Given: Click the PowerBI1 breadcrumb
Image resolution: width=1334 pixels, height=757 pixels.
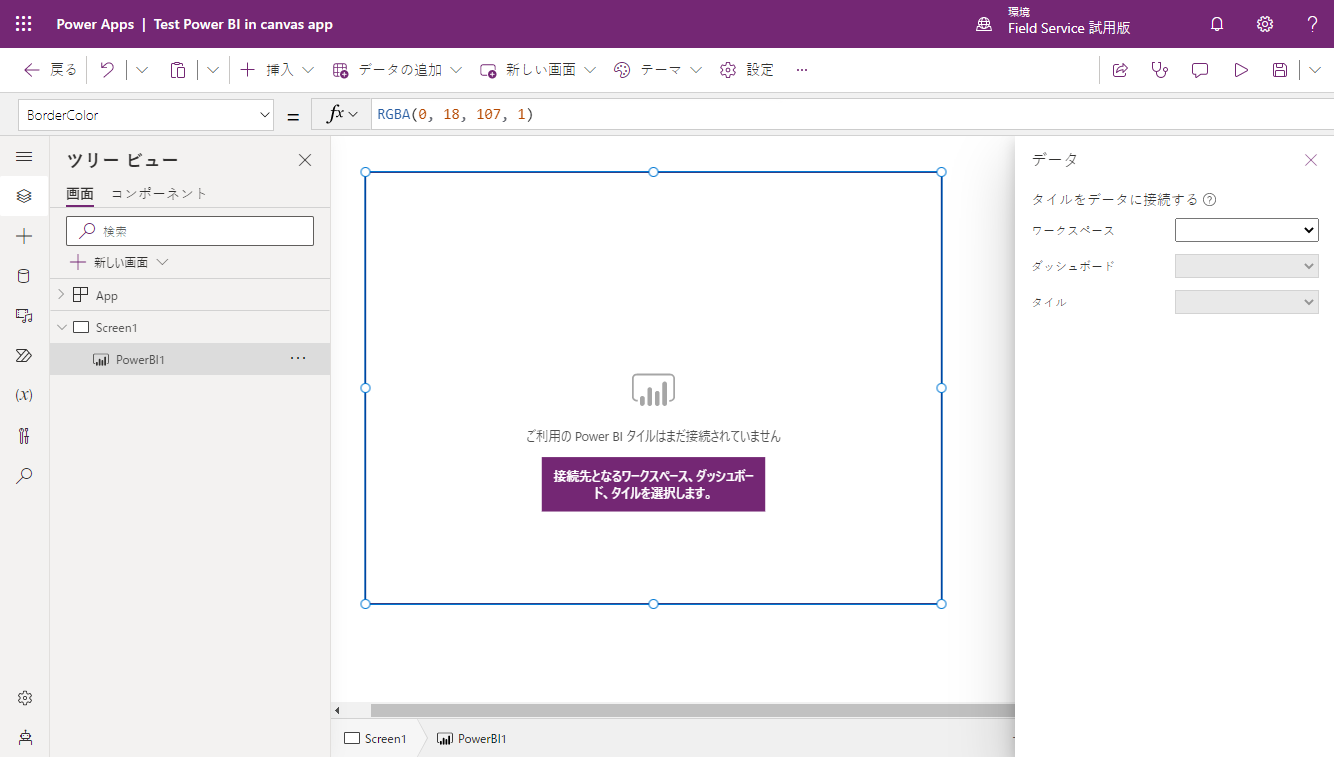Looking at the screenshot, I should pos(472,739).
